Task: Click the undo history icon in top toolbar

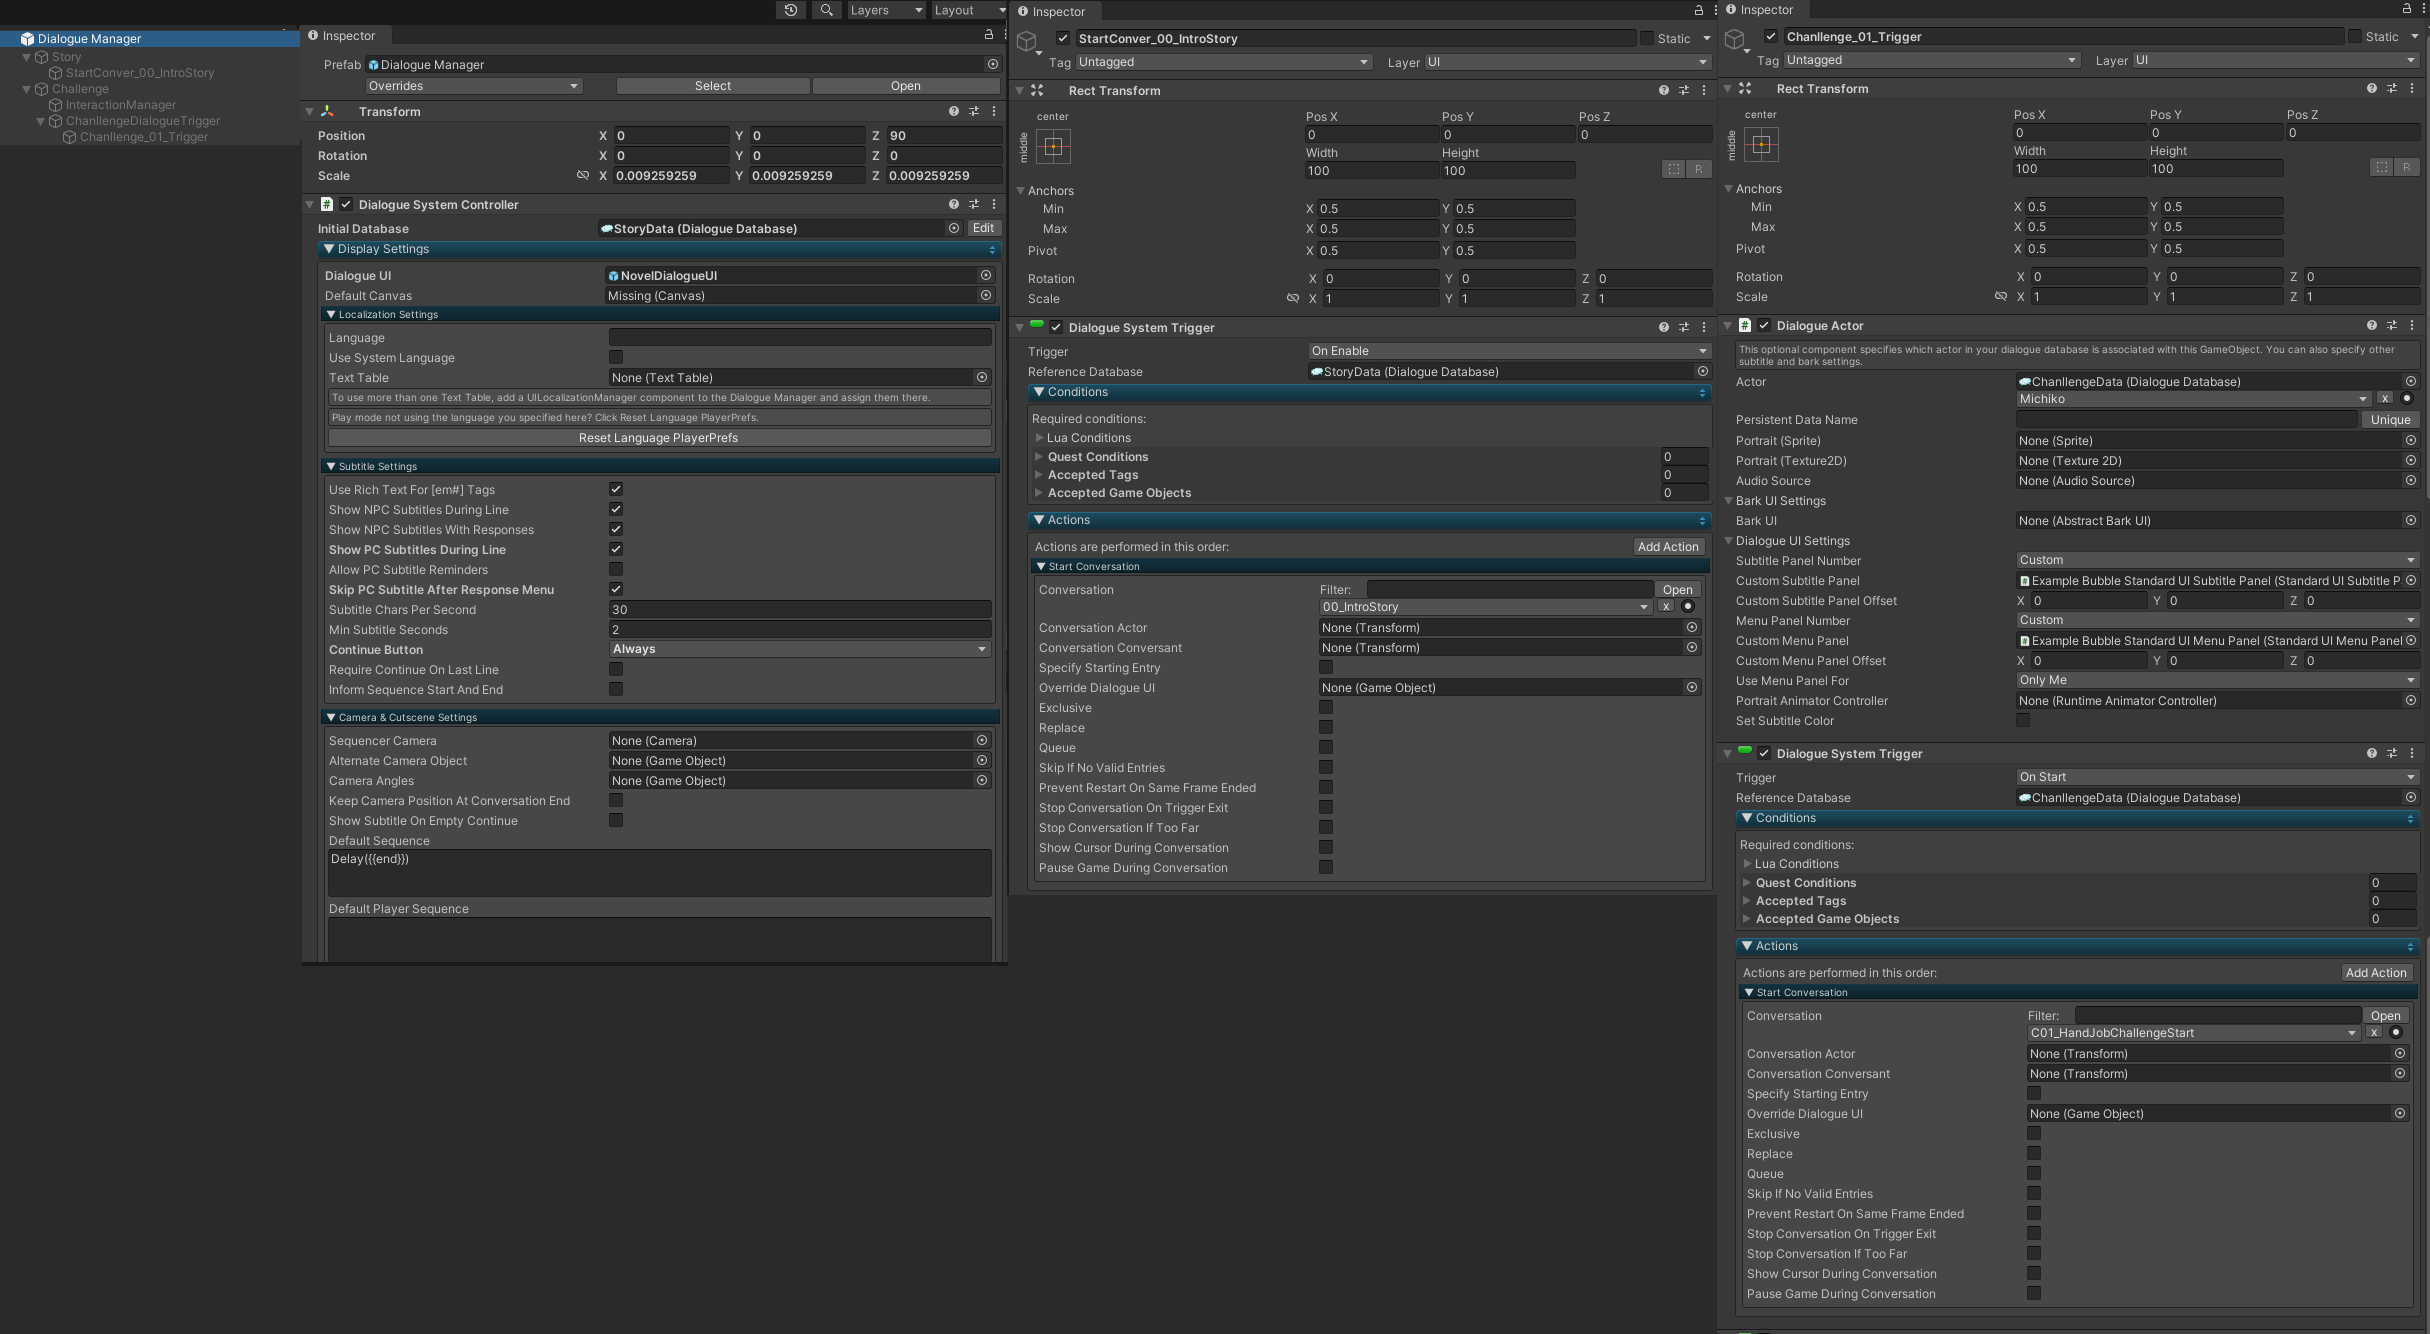Action: pos(791,10)
